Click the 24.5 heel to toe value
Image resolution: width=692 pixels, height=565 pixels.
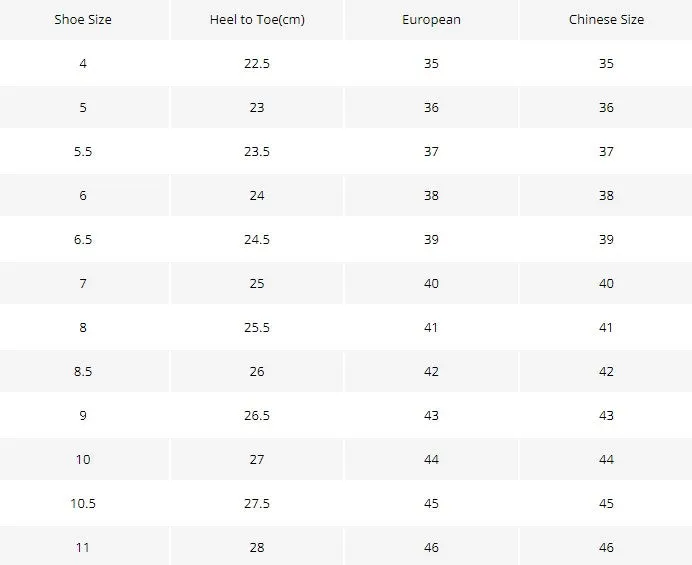tap(257, 239)
